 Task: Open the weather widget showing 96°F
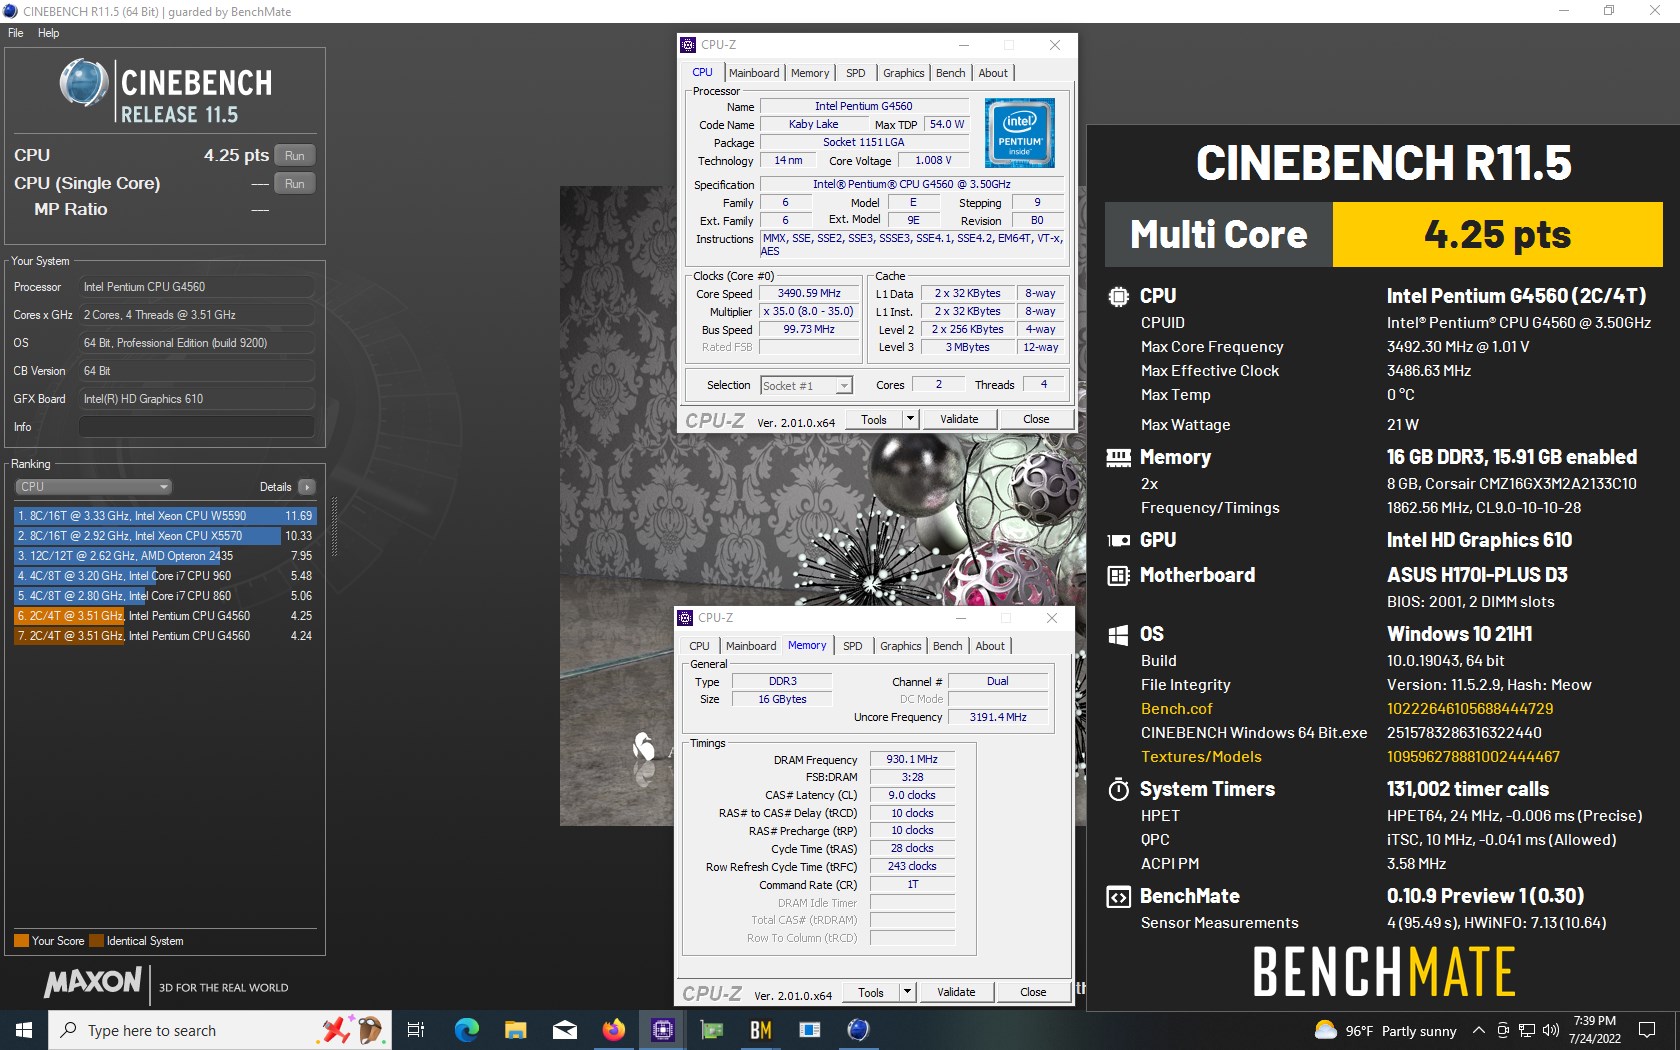(1385, 1030)
